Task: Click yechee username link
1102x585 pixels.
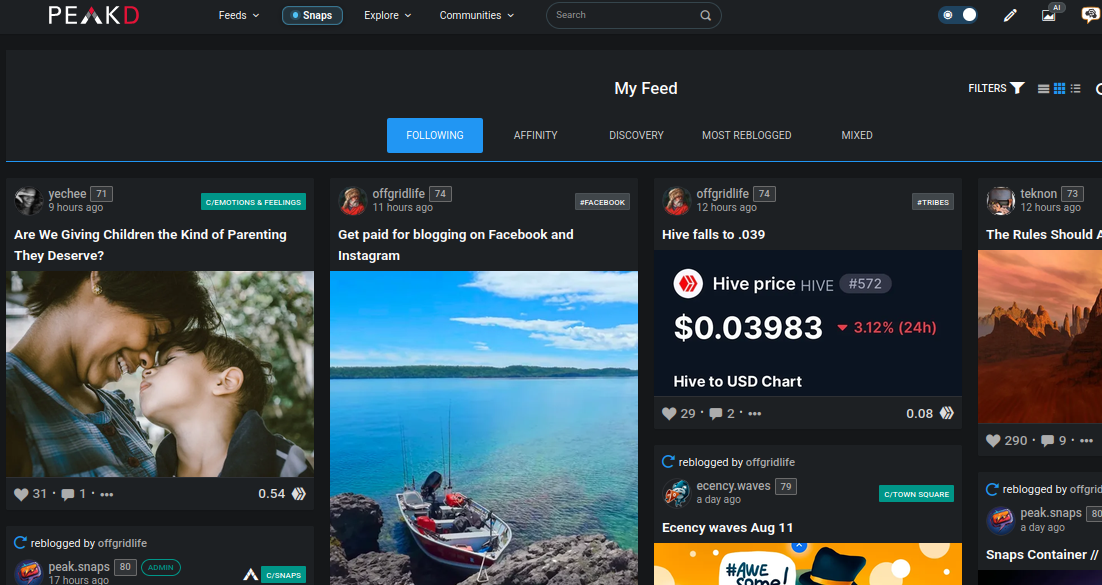Action: coord(67,193)
